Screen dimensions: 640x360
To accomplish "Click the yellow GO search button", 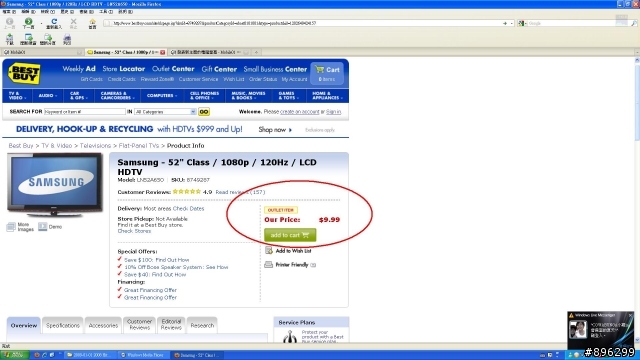I will [204, 112].
